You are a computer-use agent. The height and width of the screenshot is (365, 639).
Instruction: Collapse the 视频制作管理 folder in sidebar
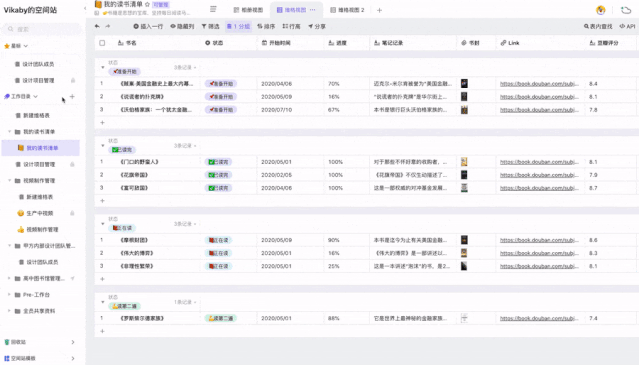(x=9, y=180)
